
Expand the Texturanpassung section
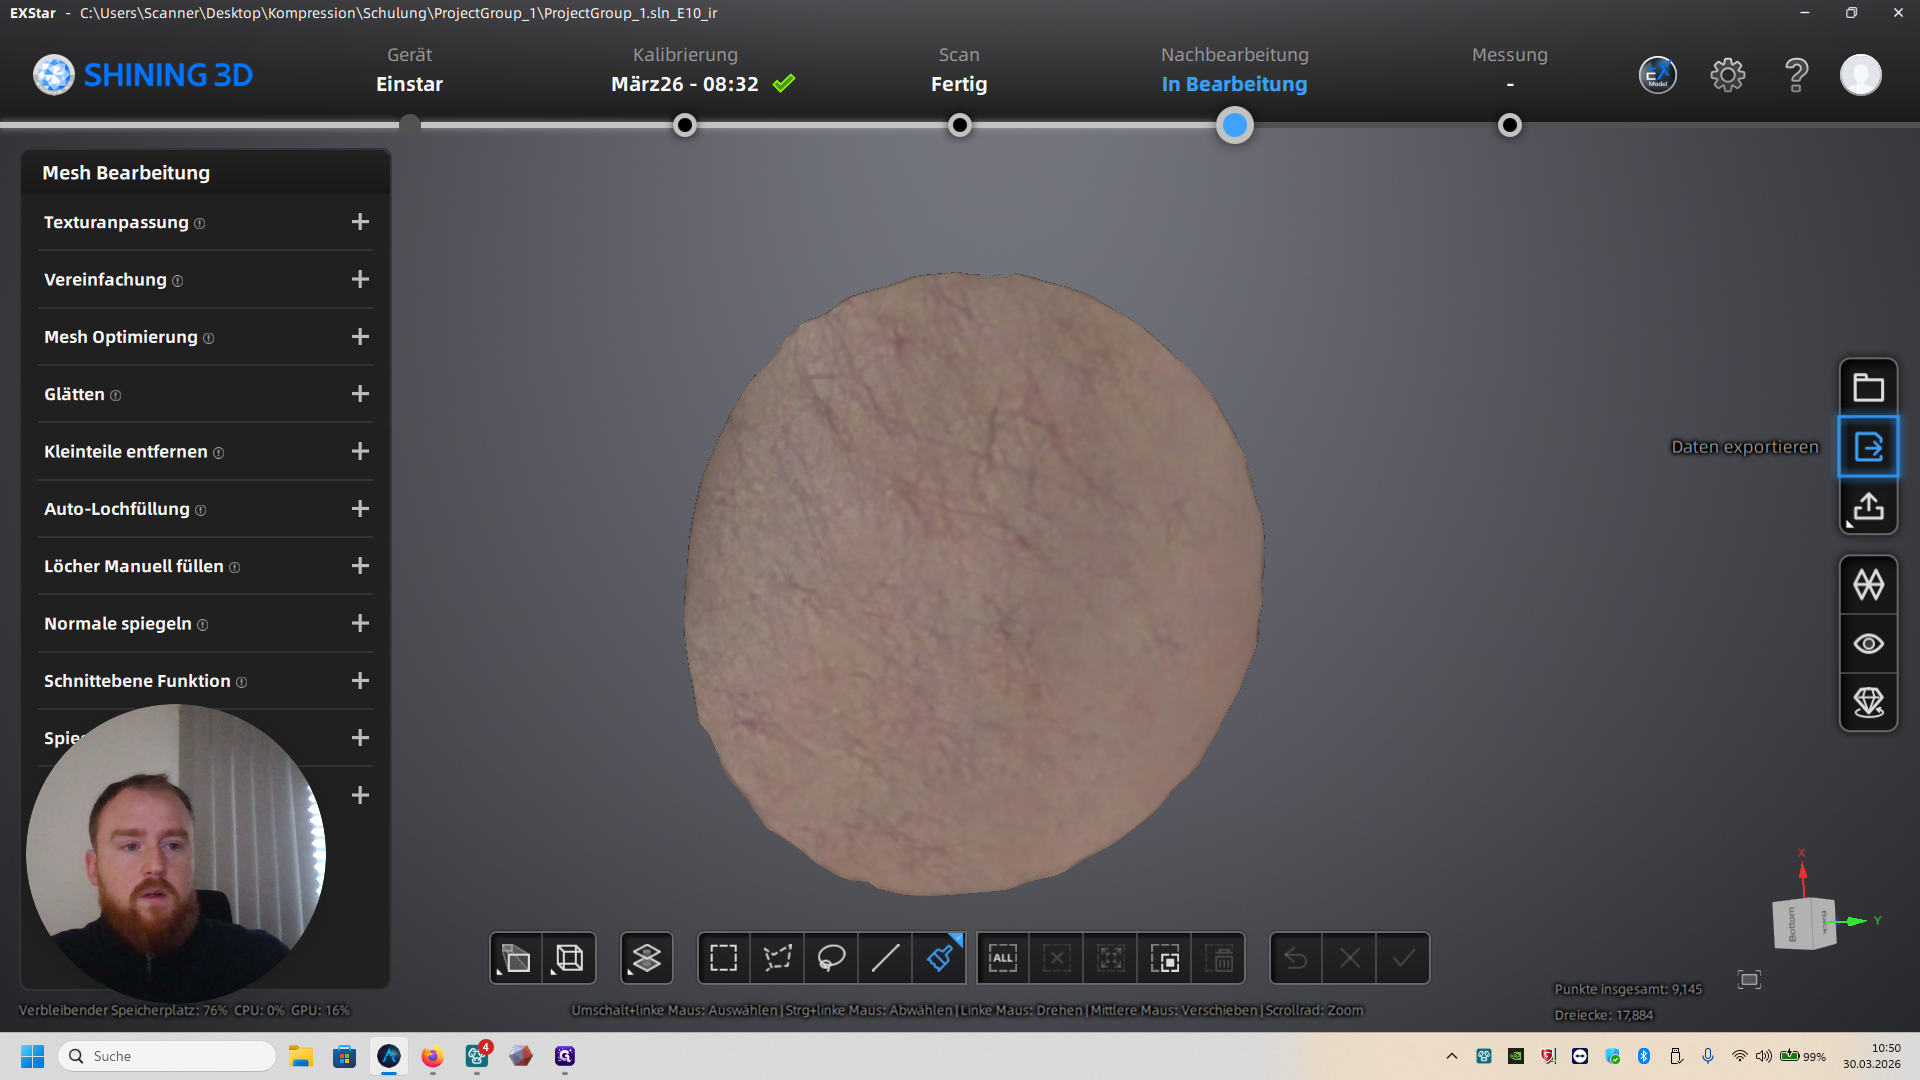click(x=360, y=222)
